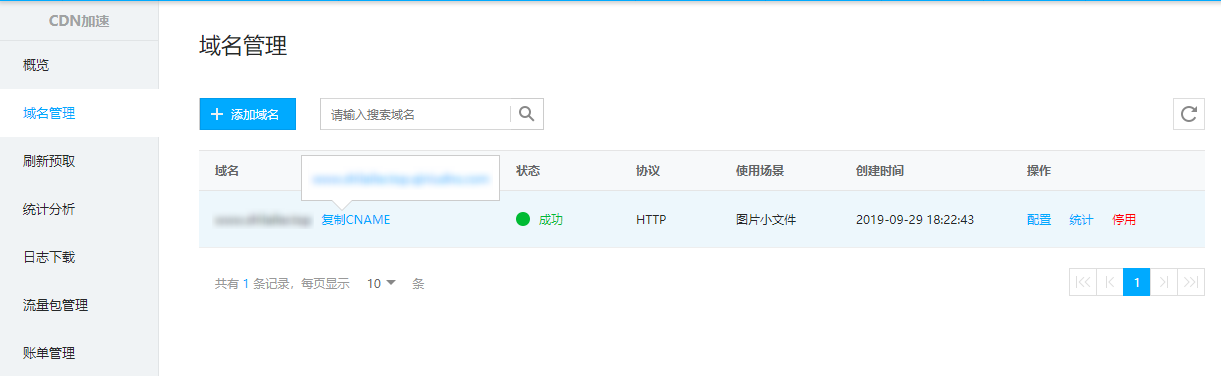Focus the domain search input field
Image resolution: width=1221 pixels, height=376 pixels.
tap(415, 114)
